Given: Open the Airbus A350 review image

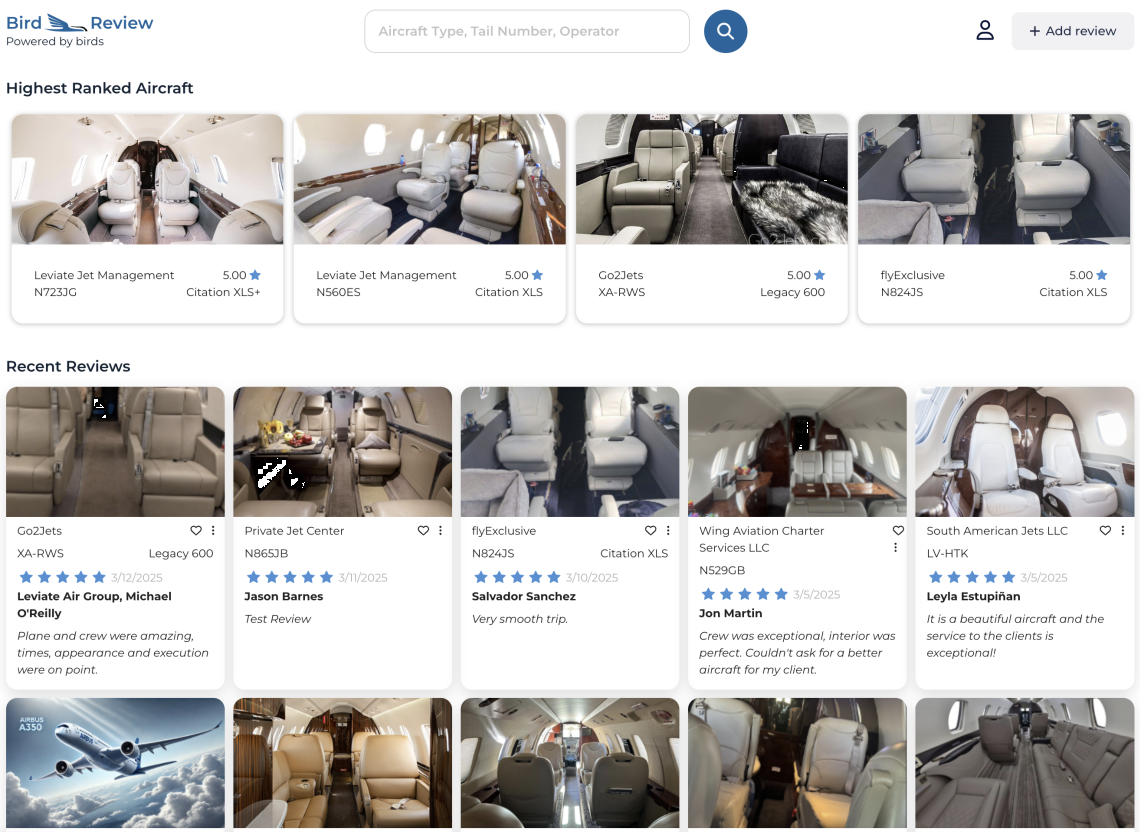Looking at the screenshot, I should (x=115, y=764).
